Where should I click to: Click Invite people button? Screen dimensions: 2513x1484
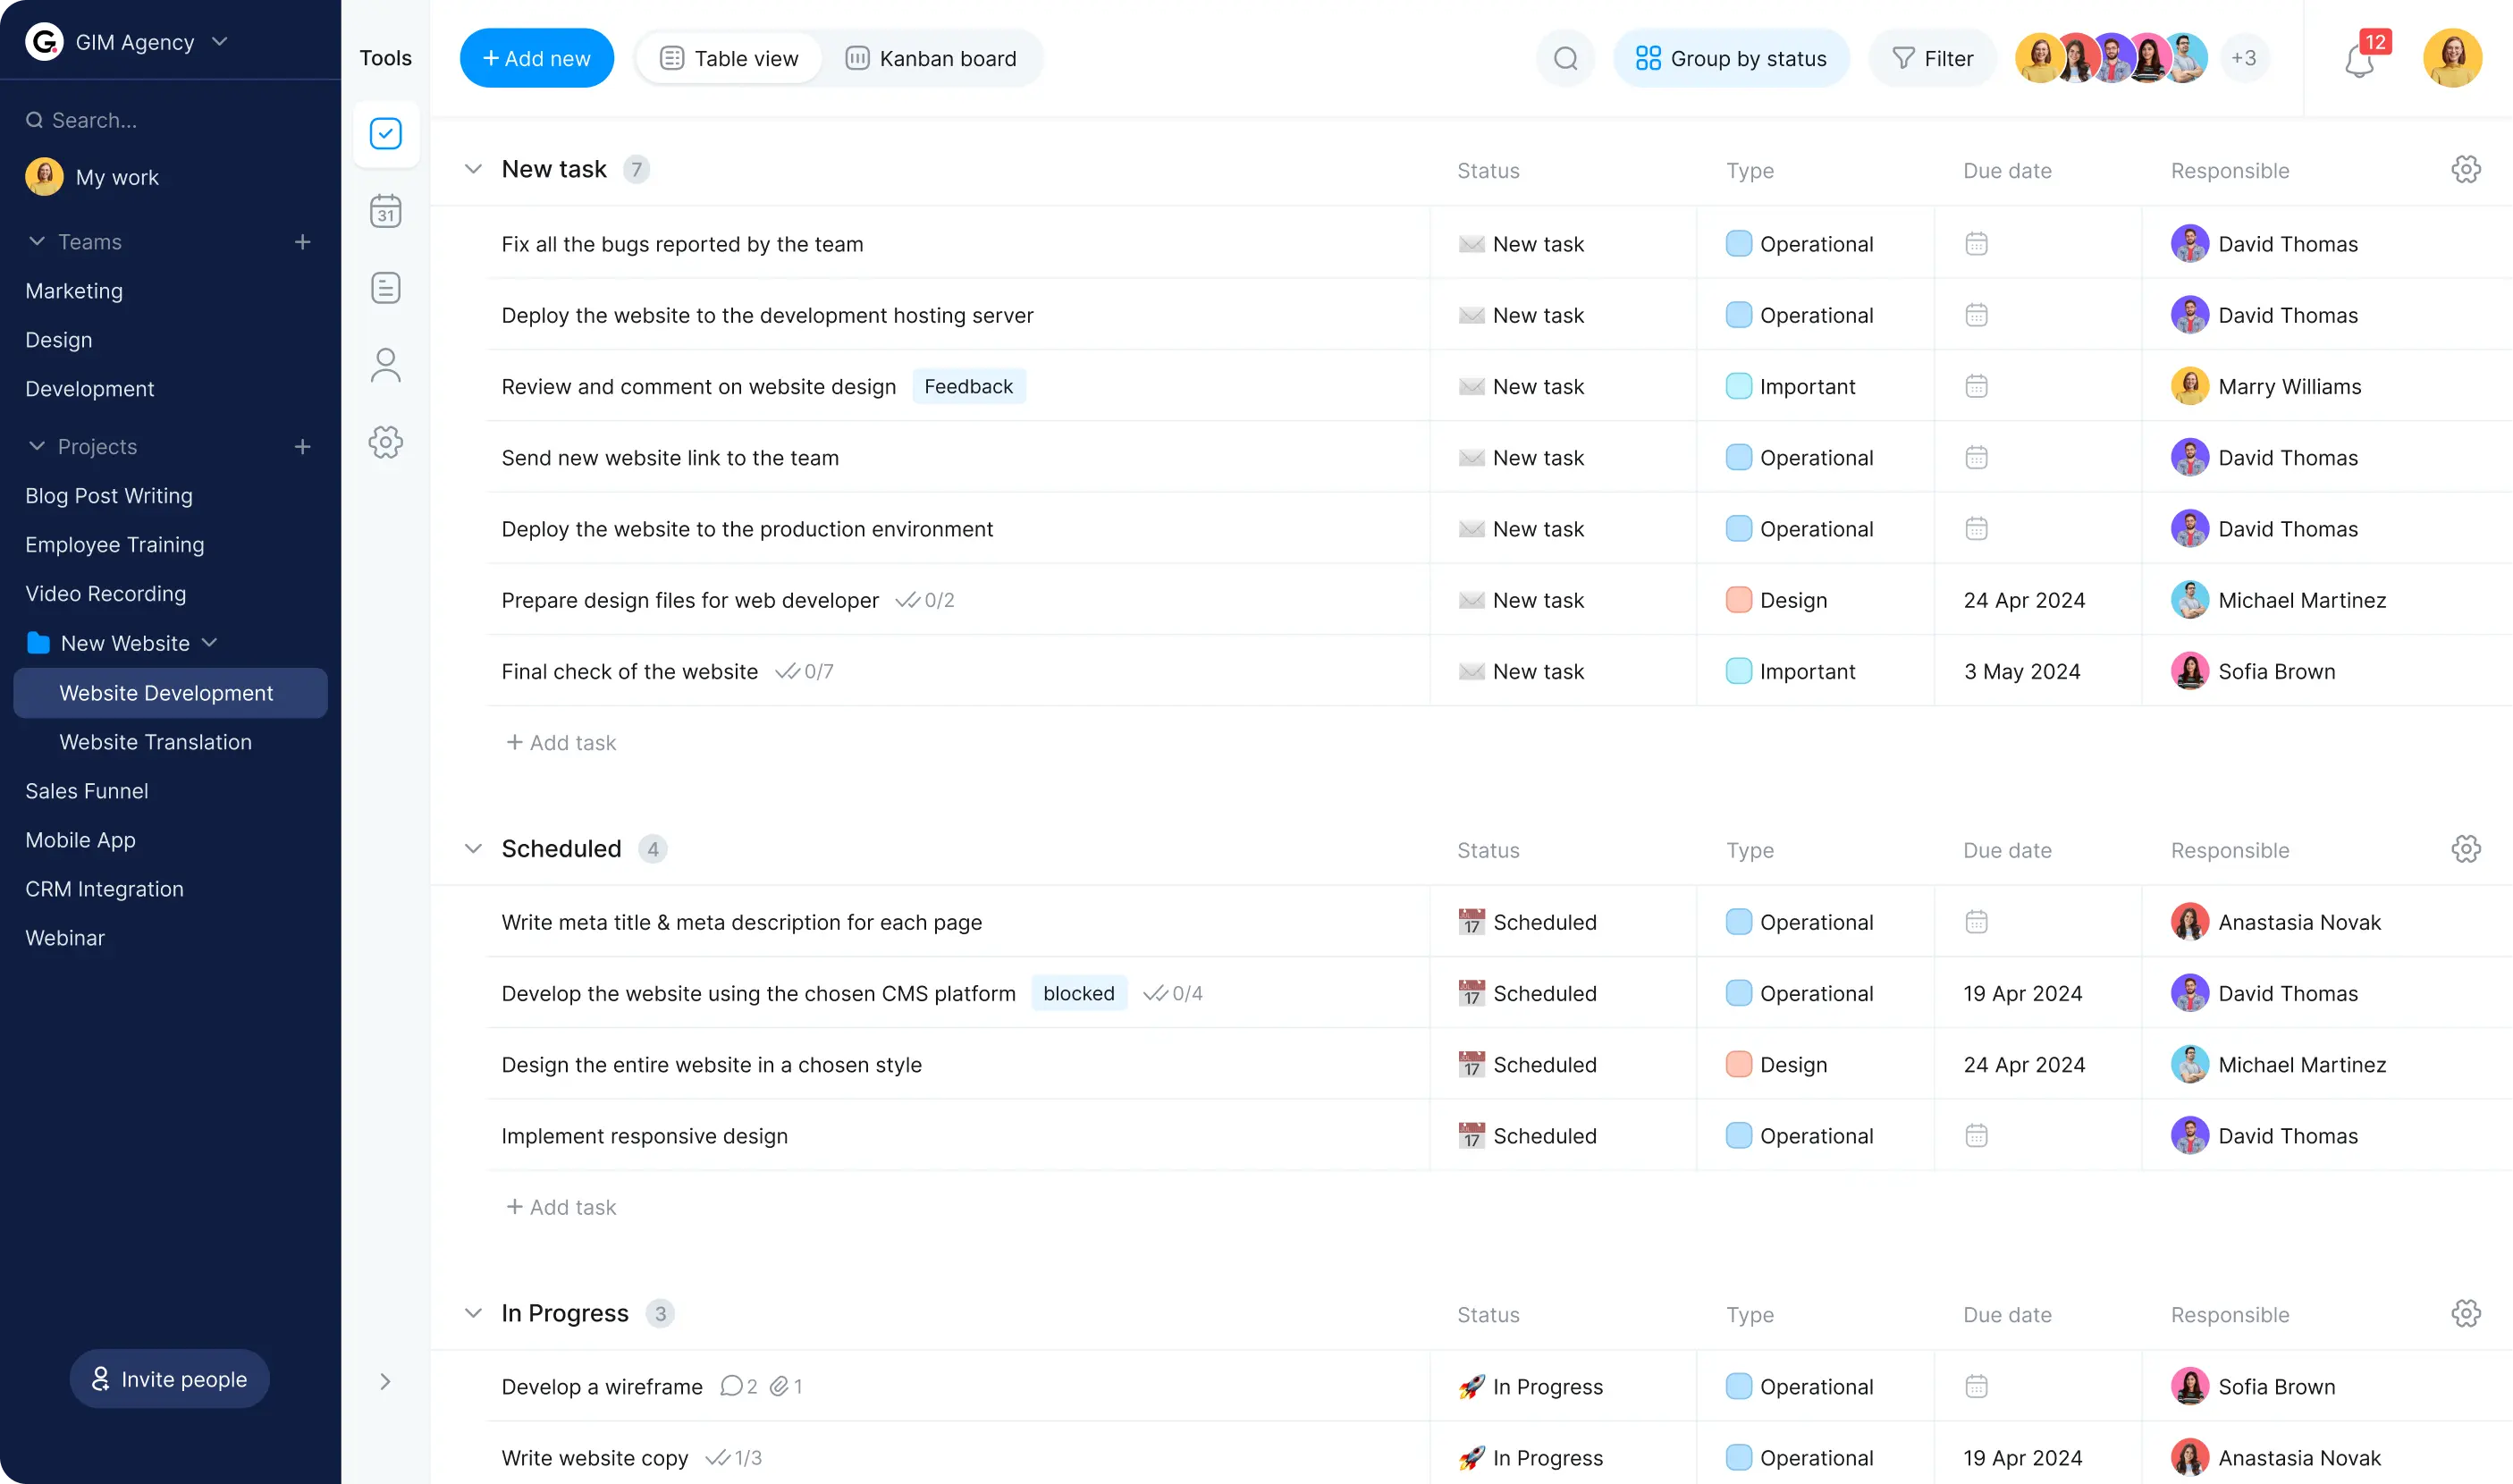pyautogui.click(x=169, y=1379)
